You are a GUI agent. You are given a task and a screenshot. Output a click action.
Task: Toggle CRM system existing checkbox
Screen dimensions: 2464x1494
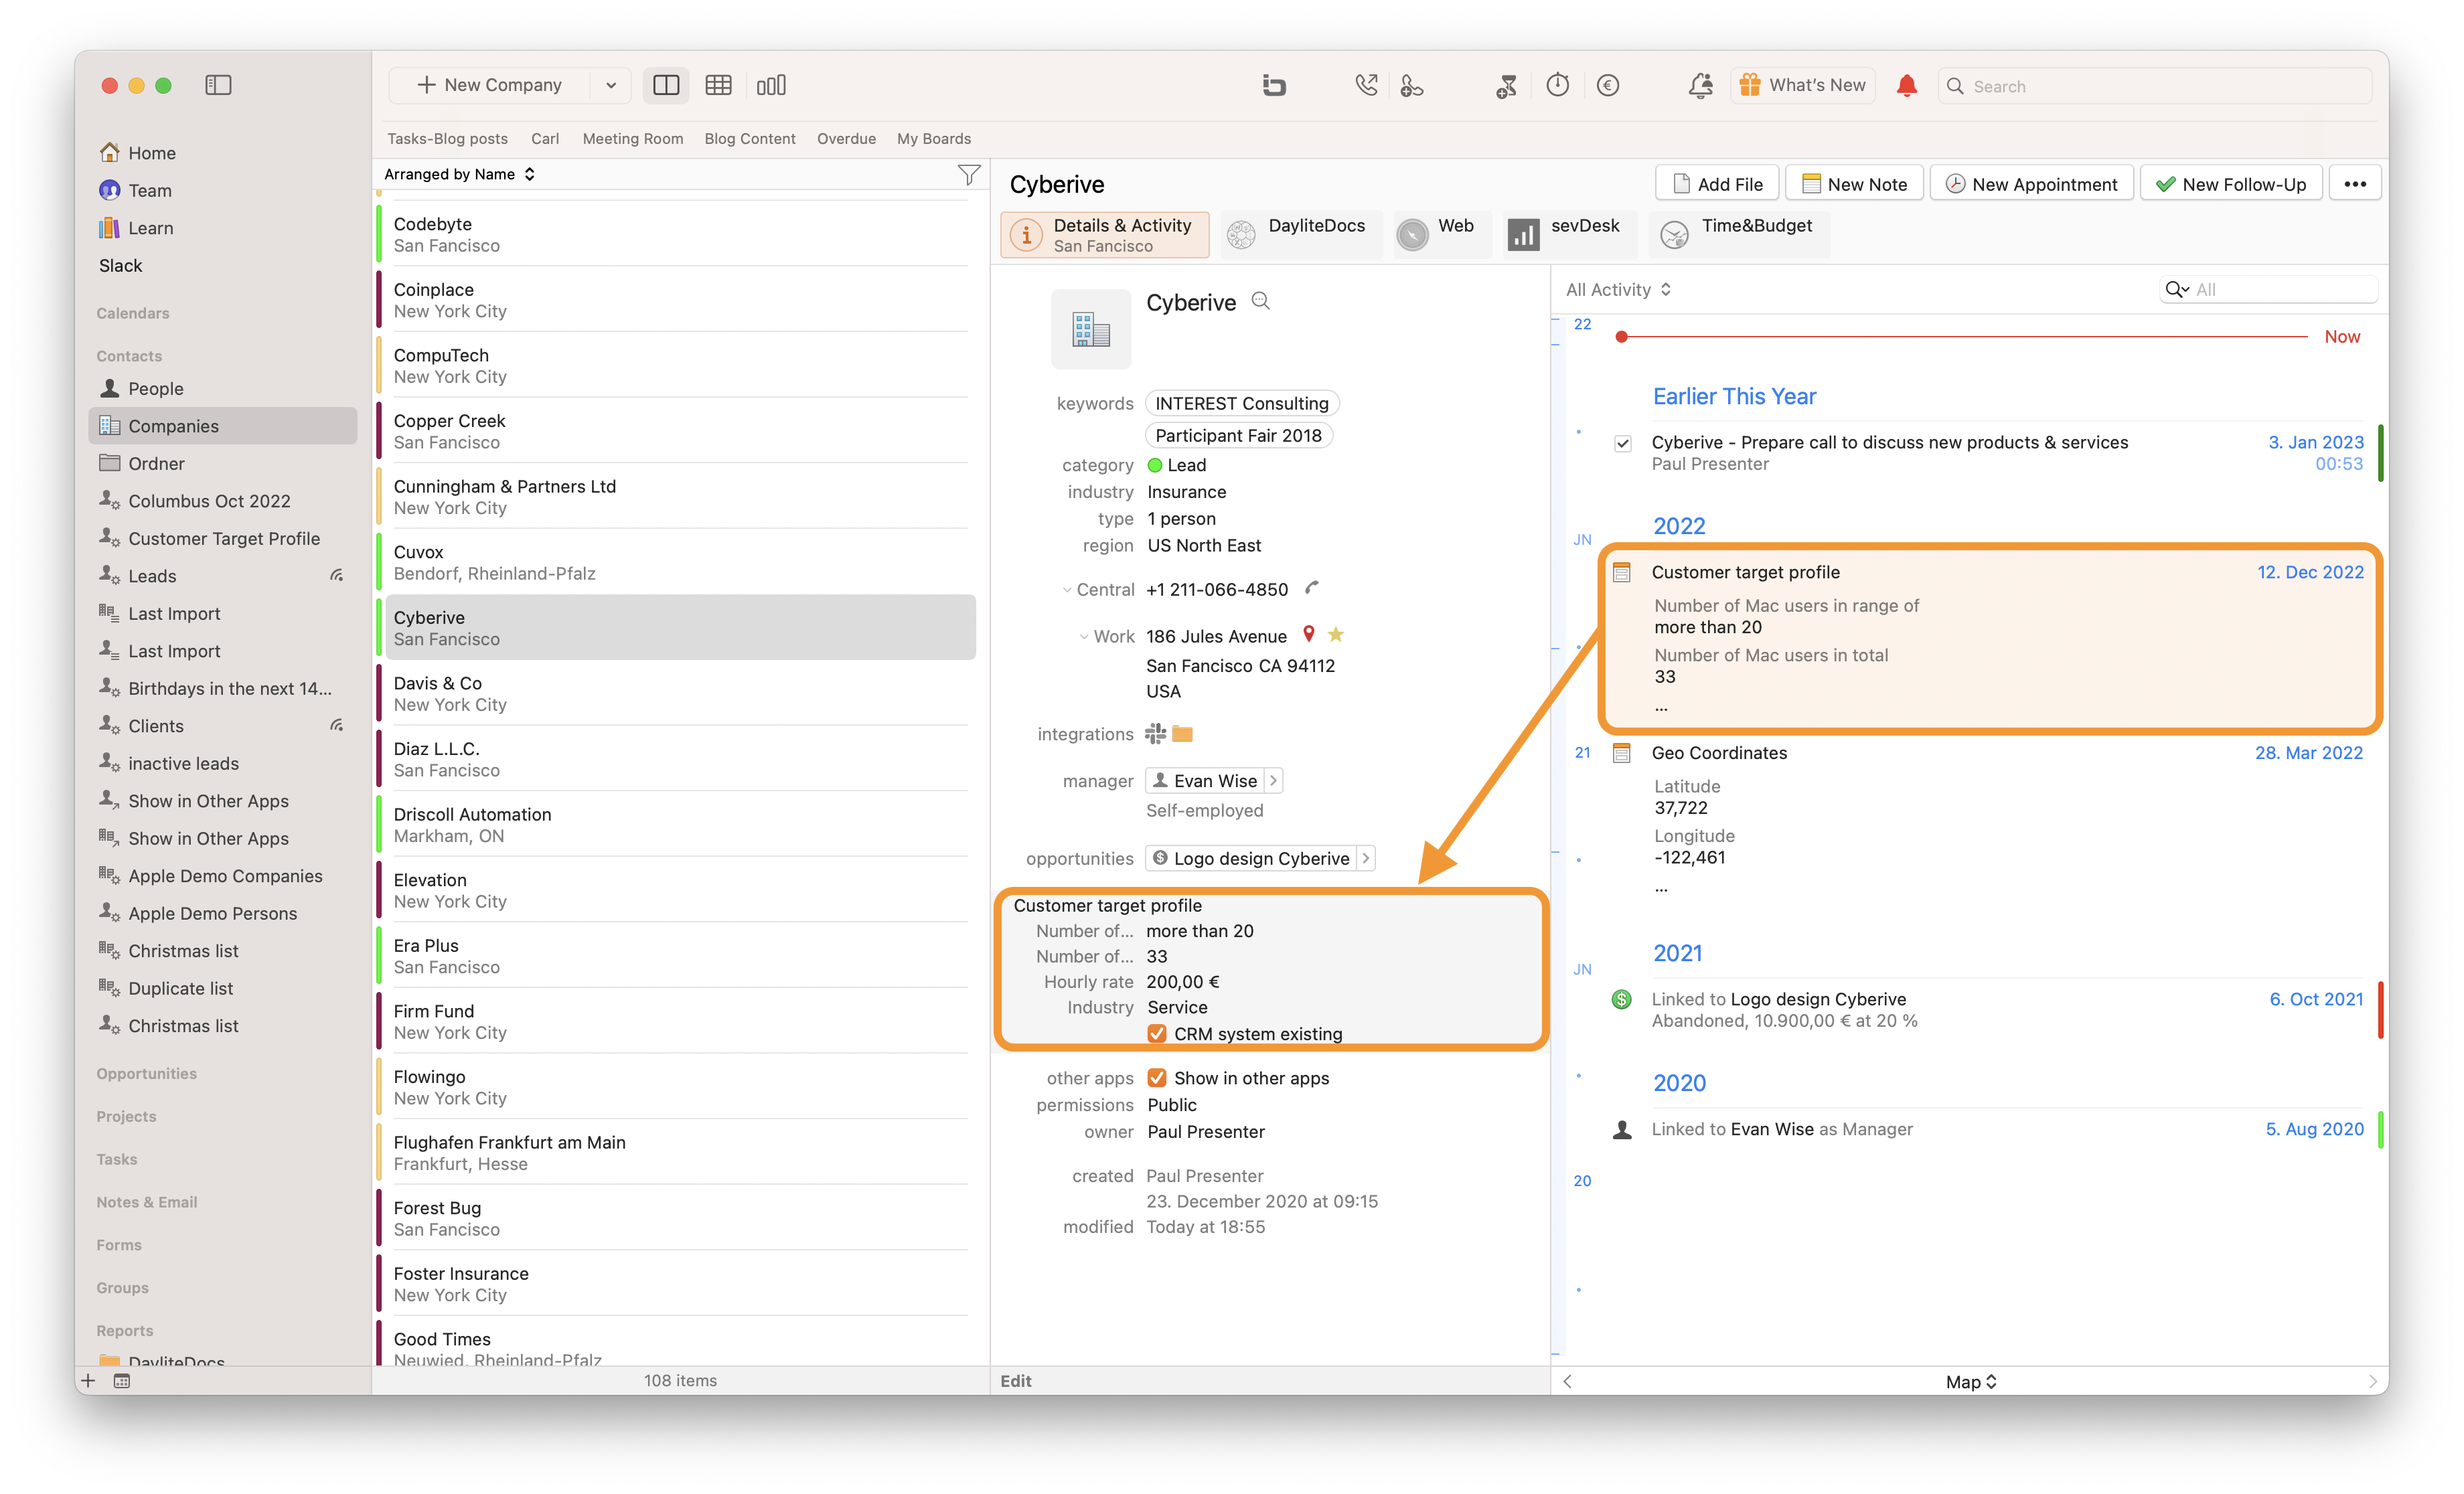[1157, 1033]
